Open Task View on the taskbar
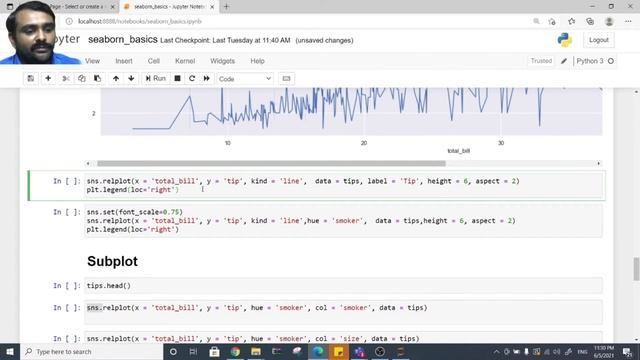640x360 pixels. (193, 351)
